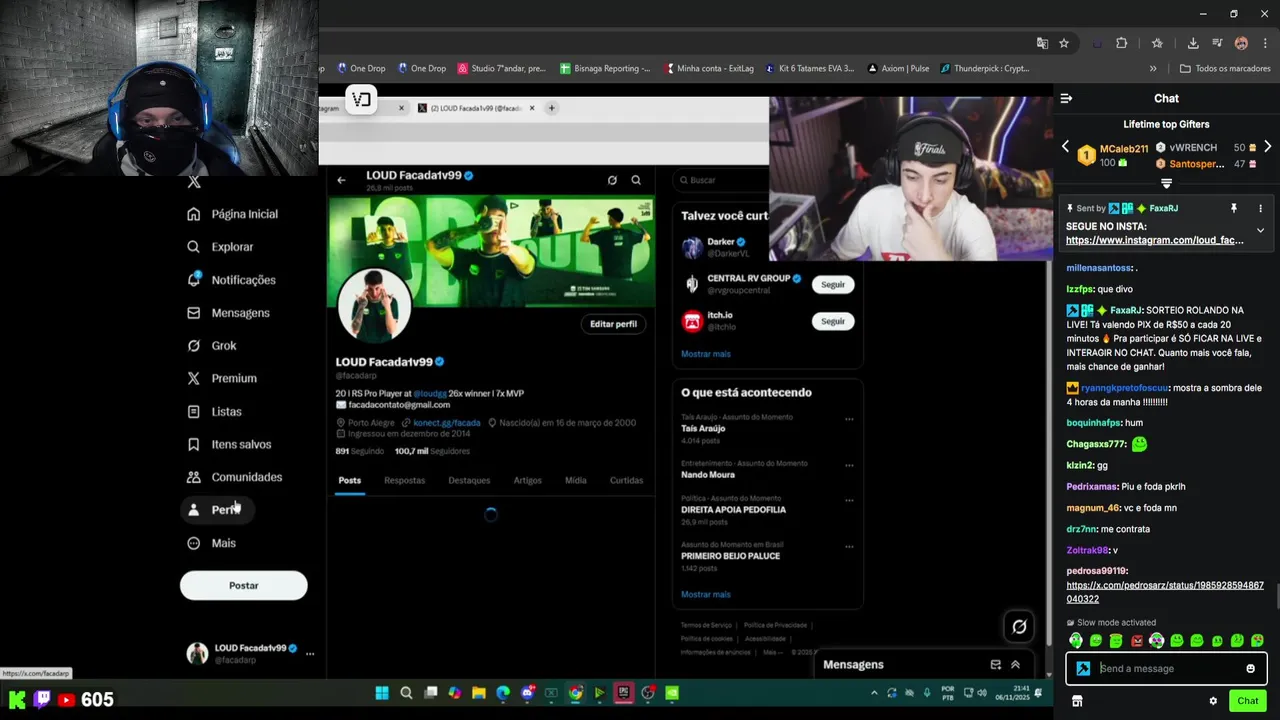Click the Send a message field

[1168, 669]
